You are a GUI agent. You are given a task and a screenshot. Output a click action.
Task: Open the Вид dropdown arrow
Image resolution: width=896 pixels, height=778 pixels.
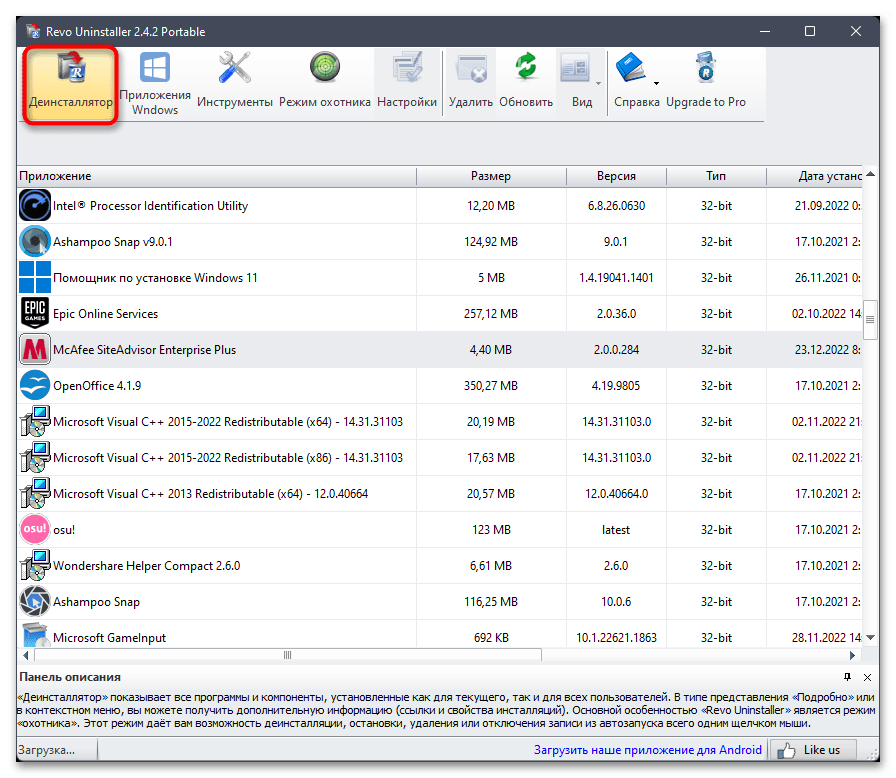[599, 82]
